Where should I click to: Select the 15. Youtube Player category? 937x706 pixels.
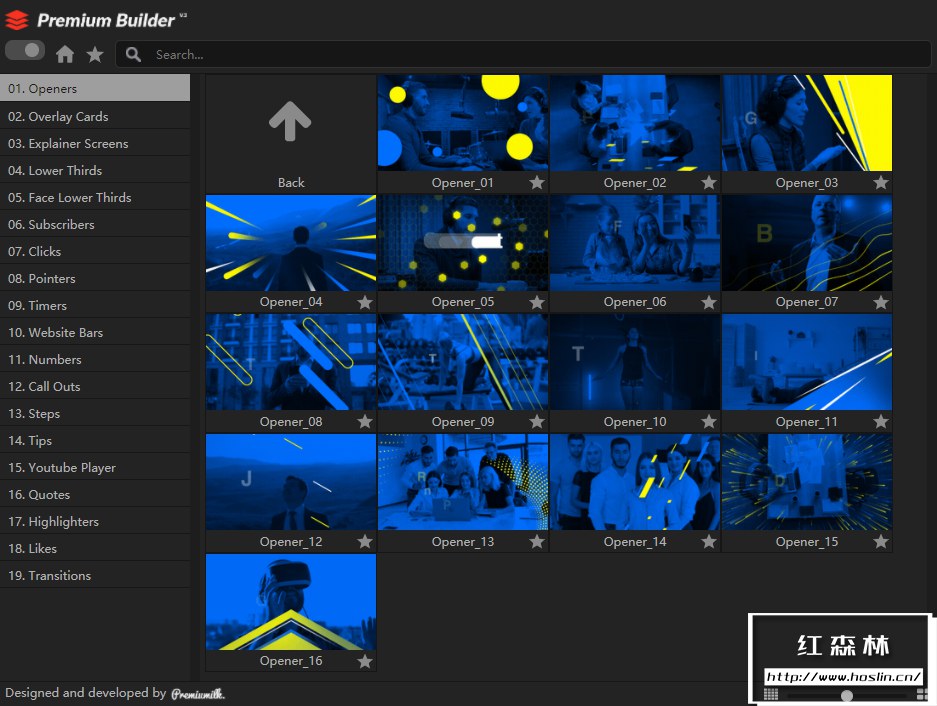tap(62, 467)
